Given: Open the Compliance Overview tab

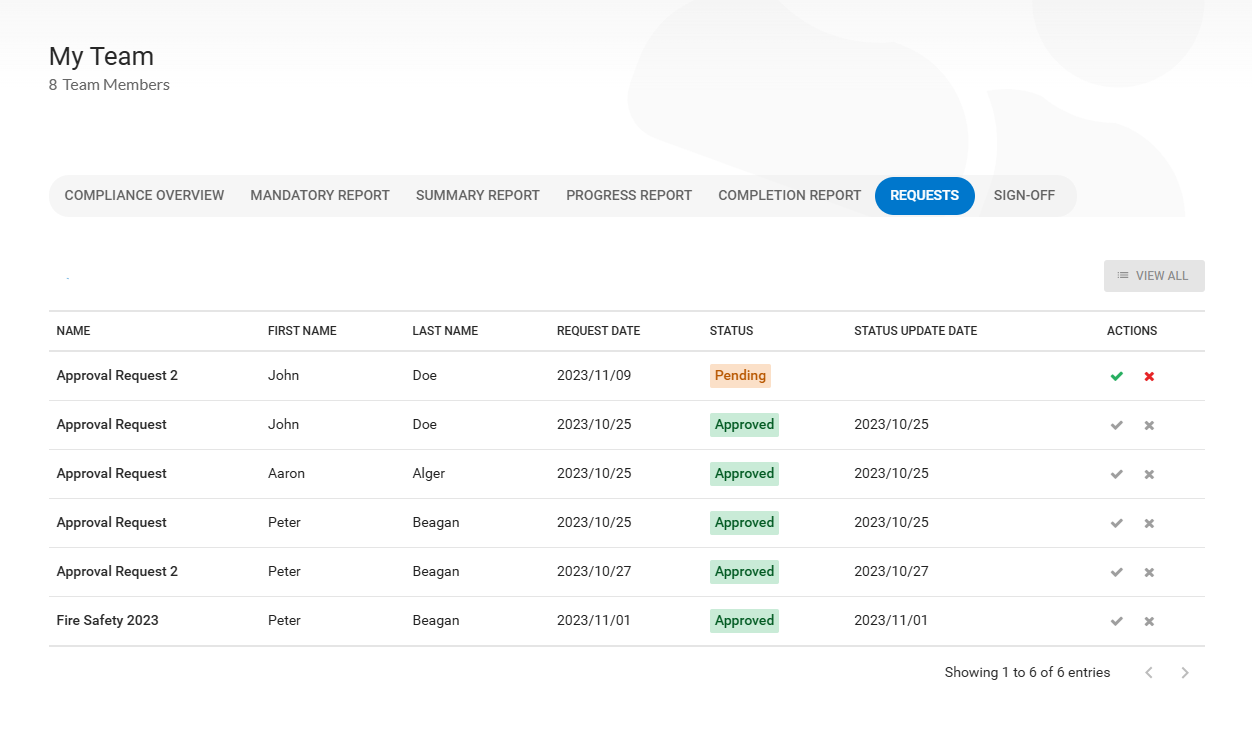Looking at the screenshot, I should (x=144, y=196).
